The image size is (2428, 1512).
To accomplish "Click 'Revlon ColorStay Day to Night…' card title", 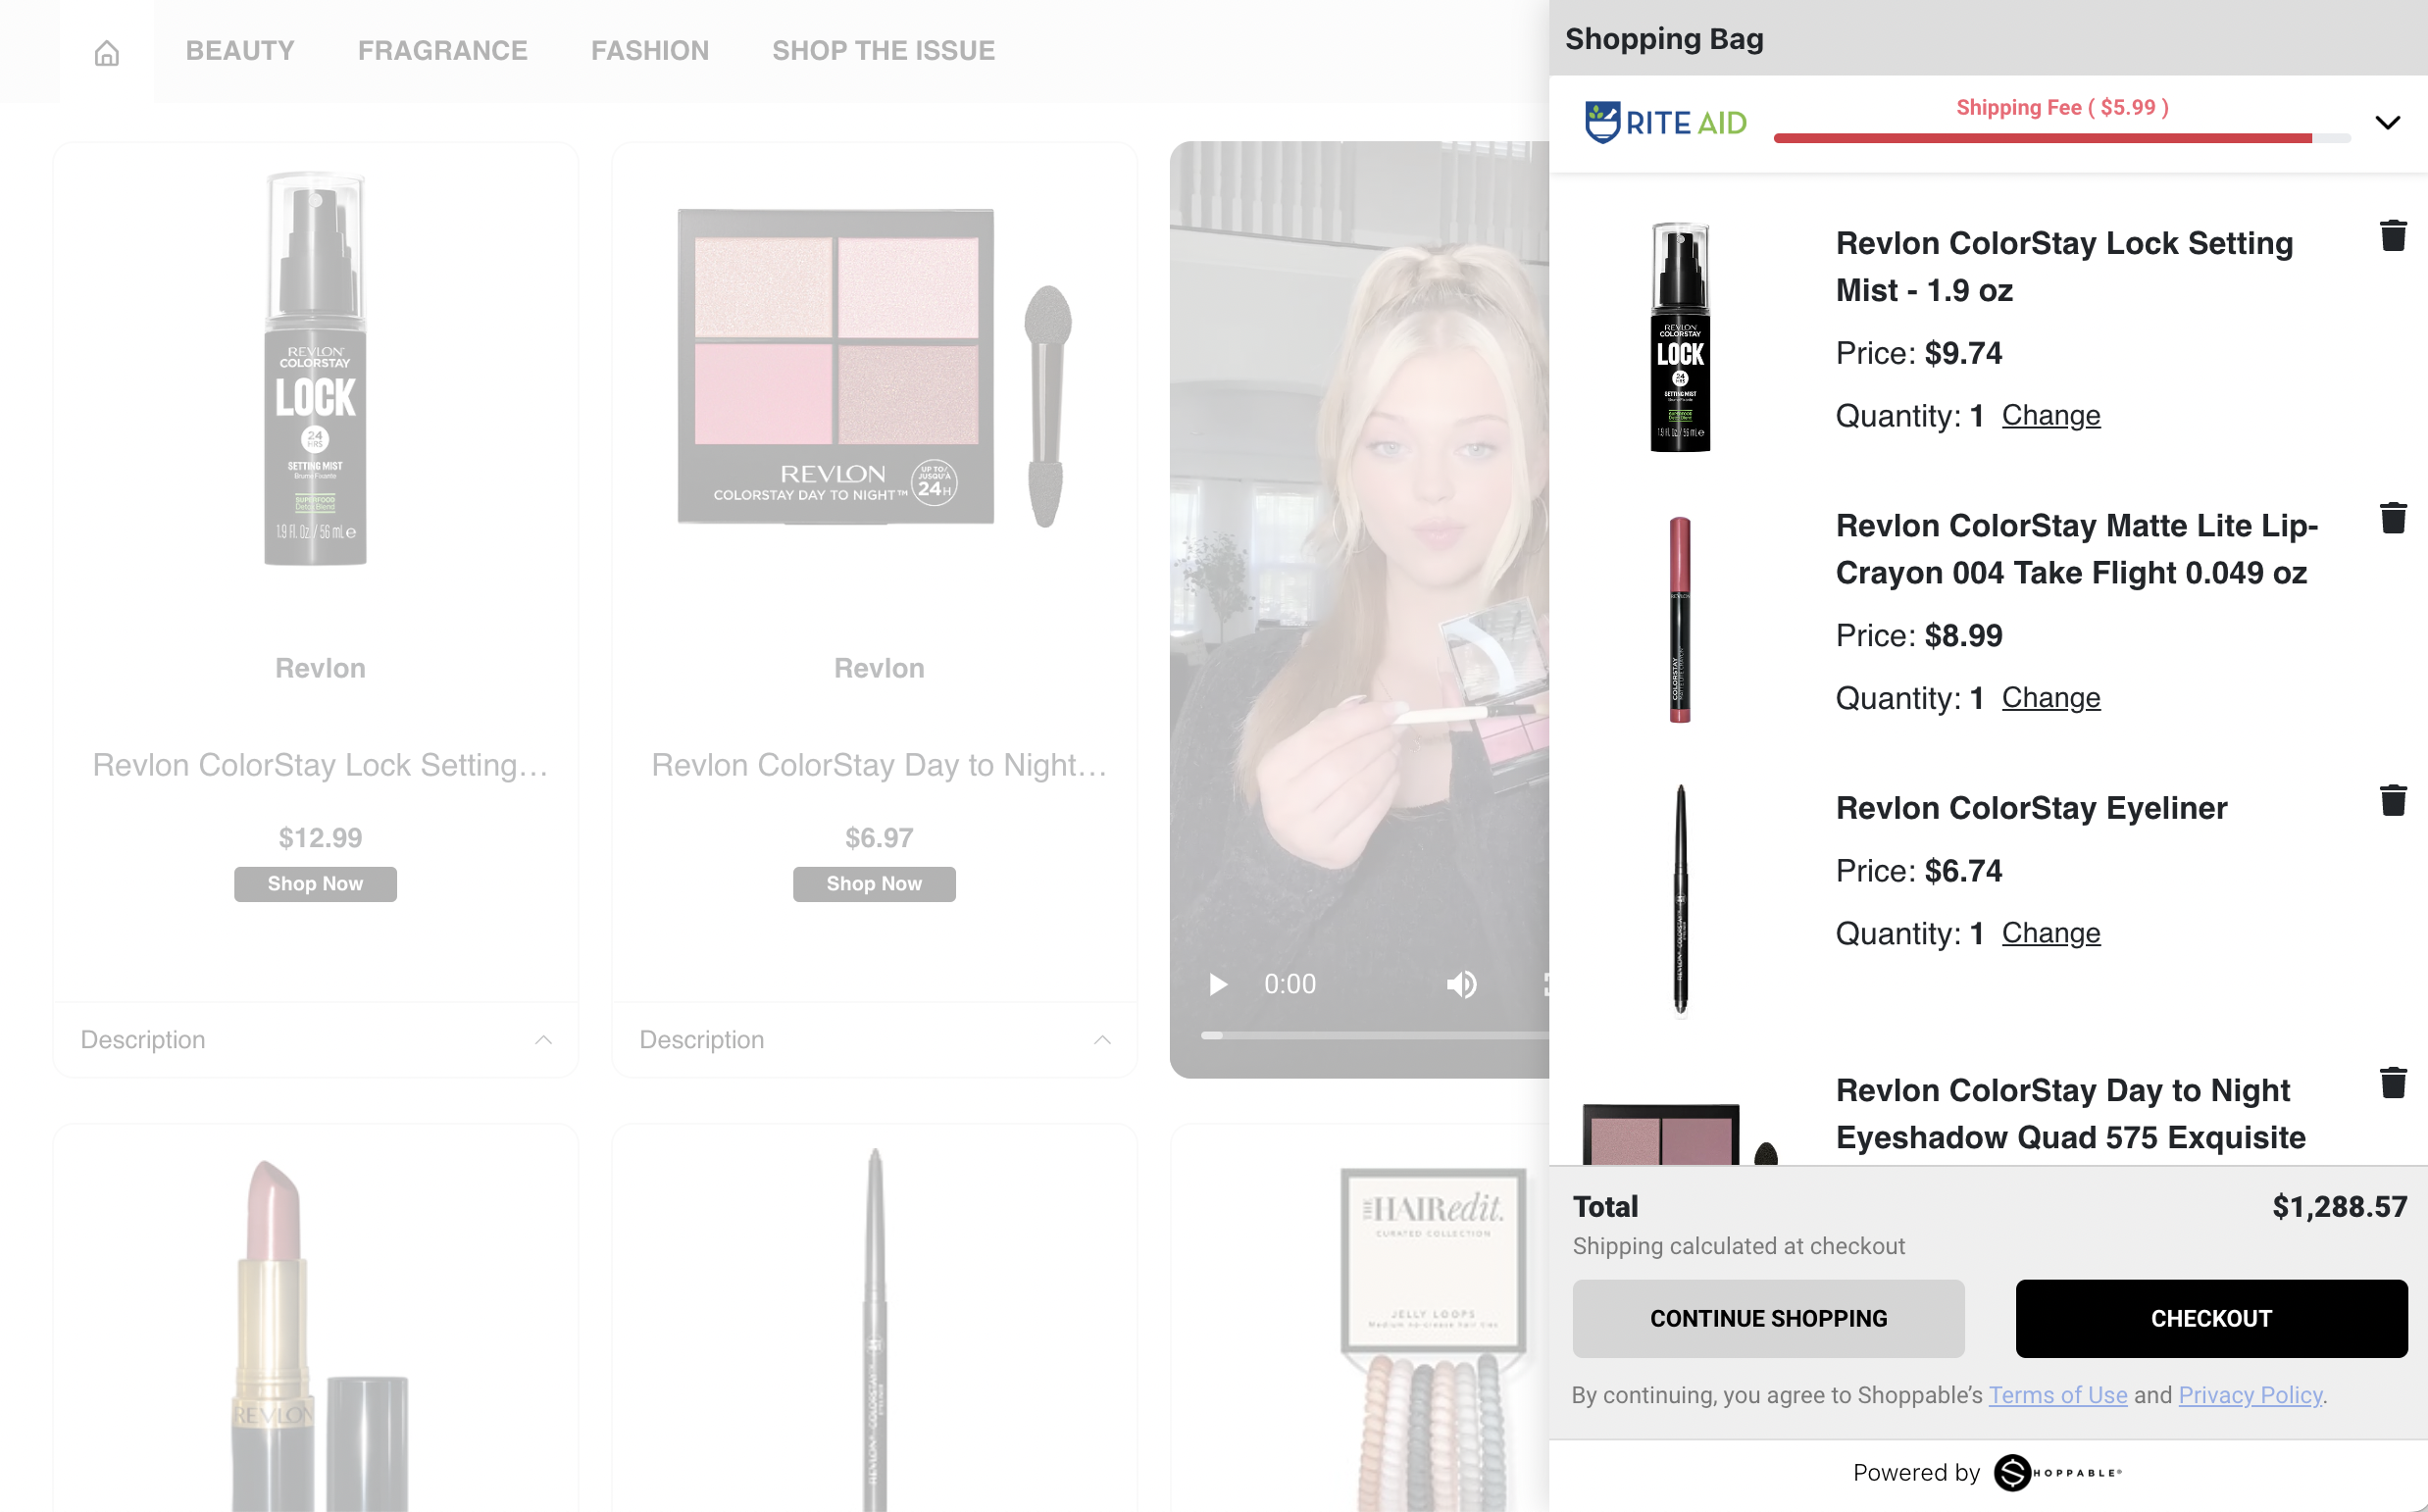I will click(x=879, y=765).
